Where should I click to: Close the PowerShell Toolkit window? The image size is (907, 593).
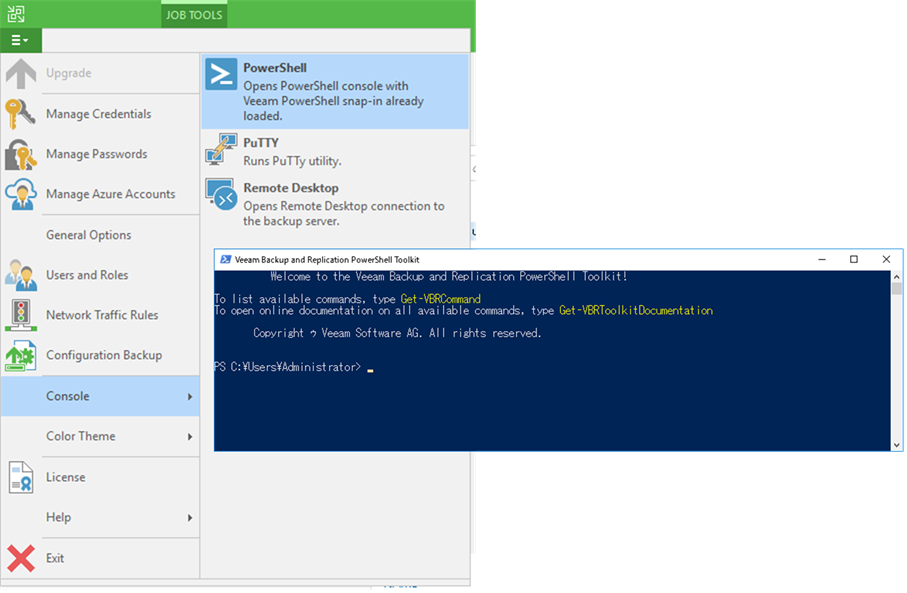[x=886, y=260]
